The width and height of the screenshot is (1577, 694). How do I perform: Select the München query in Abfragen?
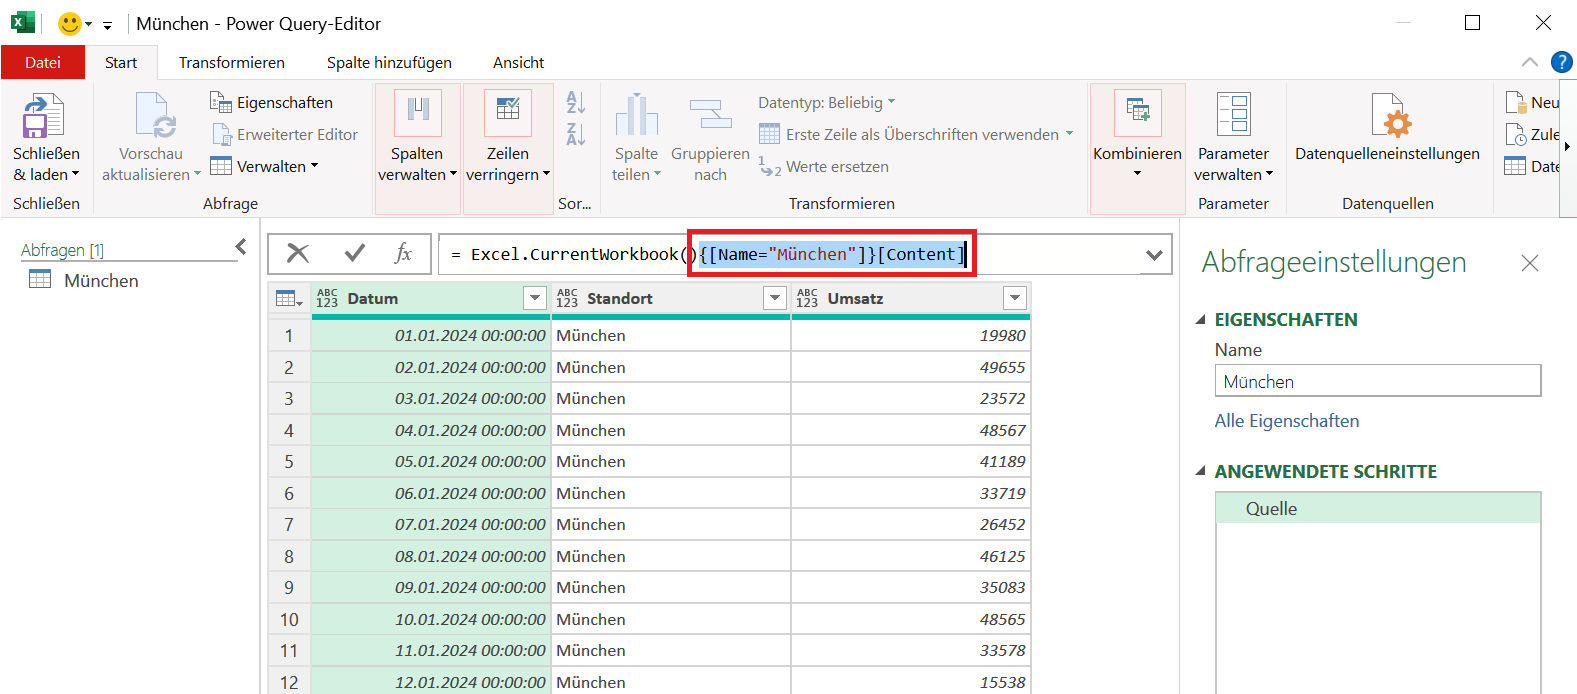coord(101,281)
